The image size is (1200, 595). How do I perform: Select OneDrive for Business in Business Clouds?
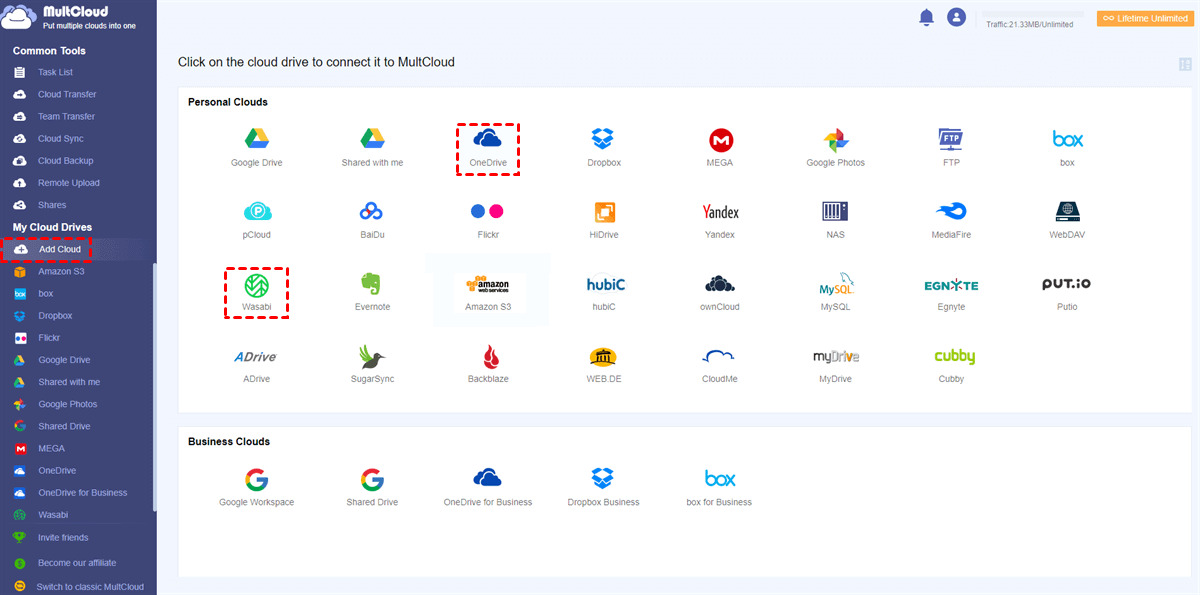tap(488, 487)
